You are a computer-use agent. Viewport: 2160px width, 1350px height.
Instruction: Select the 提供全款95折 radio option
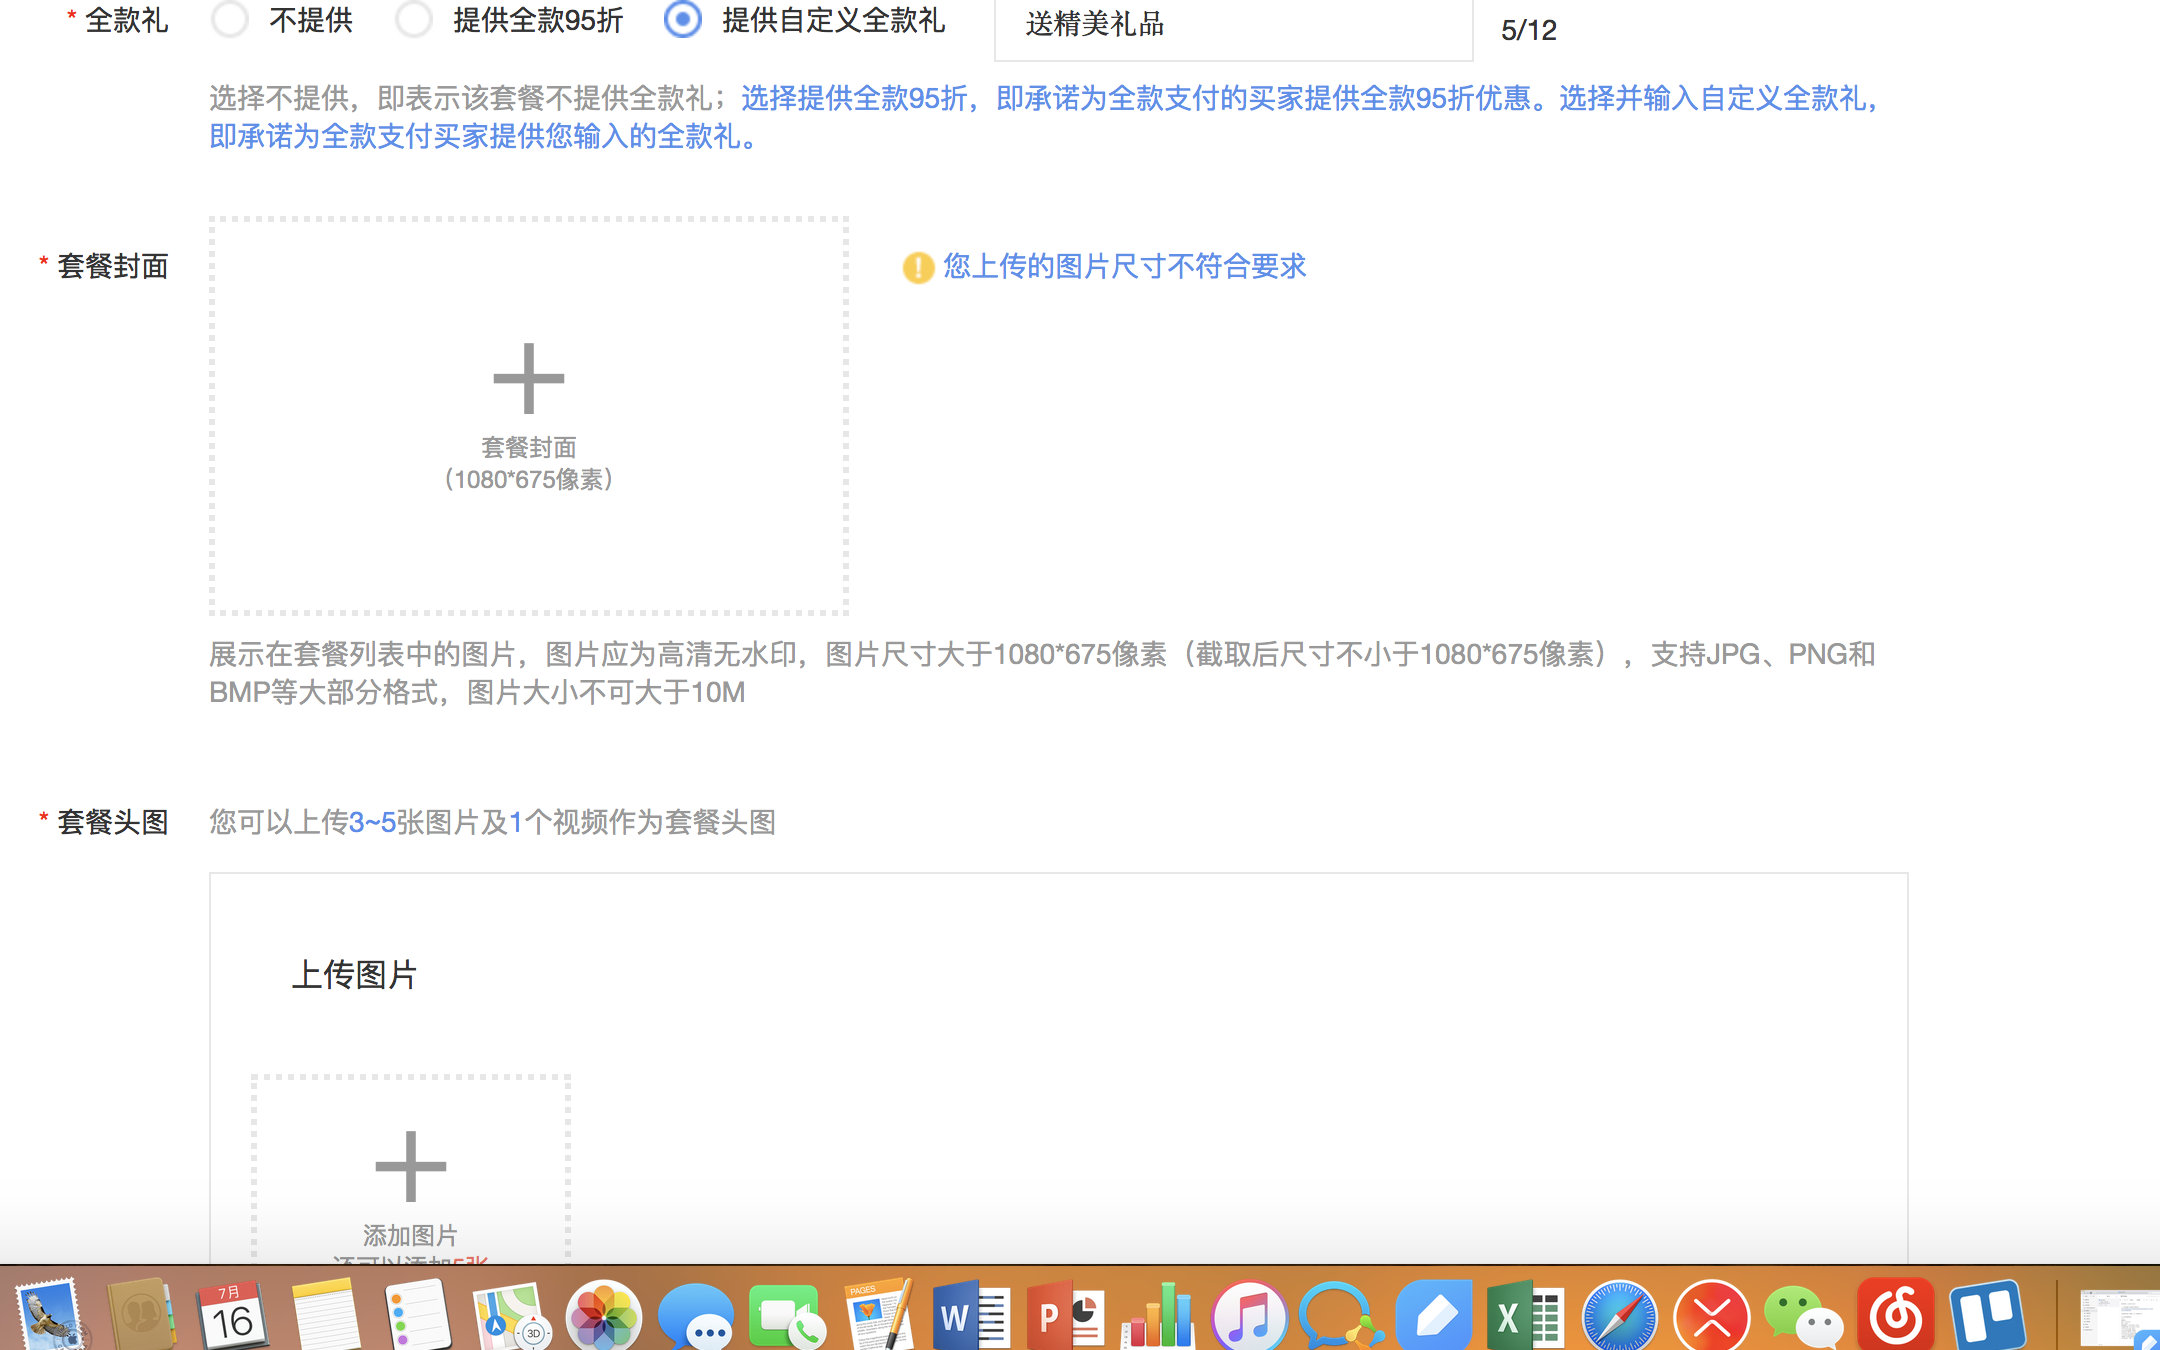tap(414, 19)
